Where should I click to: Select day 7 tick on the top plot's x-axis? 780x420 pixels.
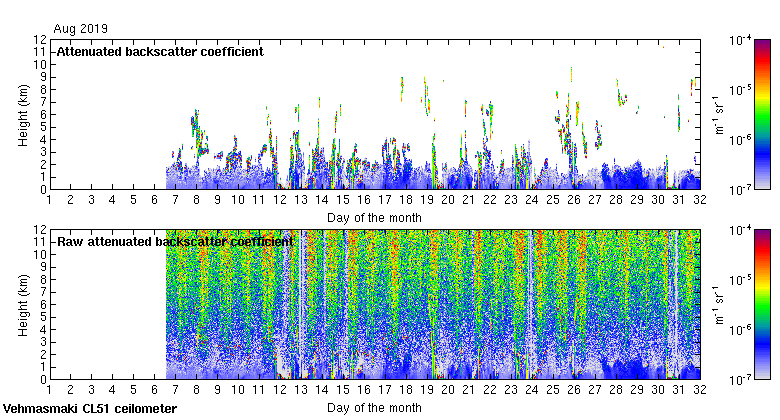tap(175, 200)
